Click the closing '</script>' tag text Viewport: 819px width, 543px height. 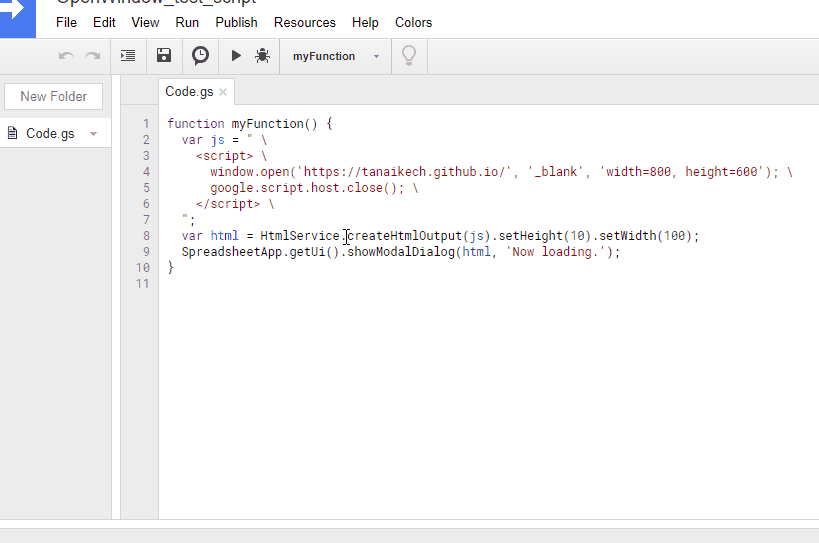pyautogui.click(x=228, y=204)
